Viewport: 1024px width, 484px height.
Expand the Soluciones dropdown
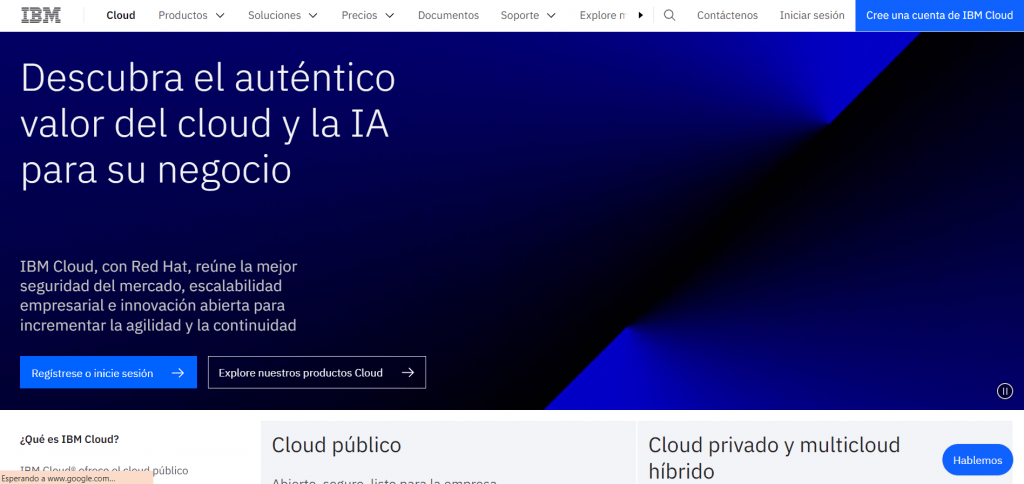click(283, 15)
